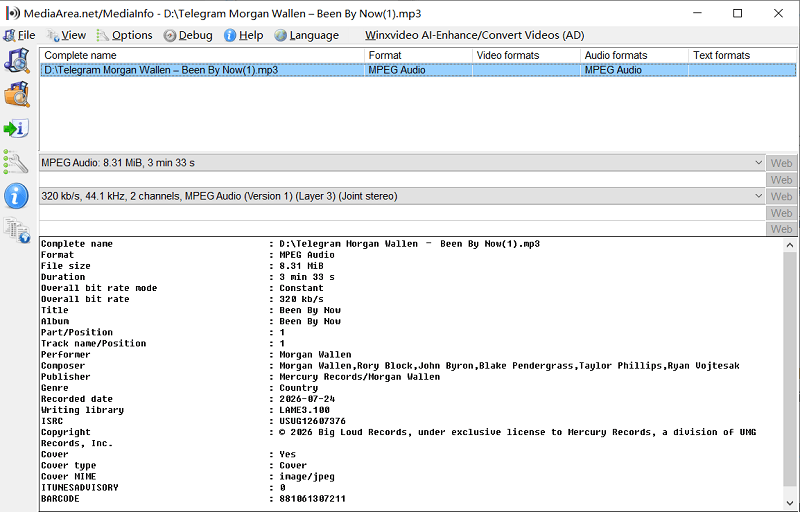Click the Web button beside the 320 kb/s dropdown

[781, 196]
